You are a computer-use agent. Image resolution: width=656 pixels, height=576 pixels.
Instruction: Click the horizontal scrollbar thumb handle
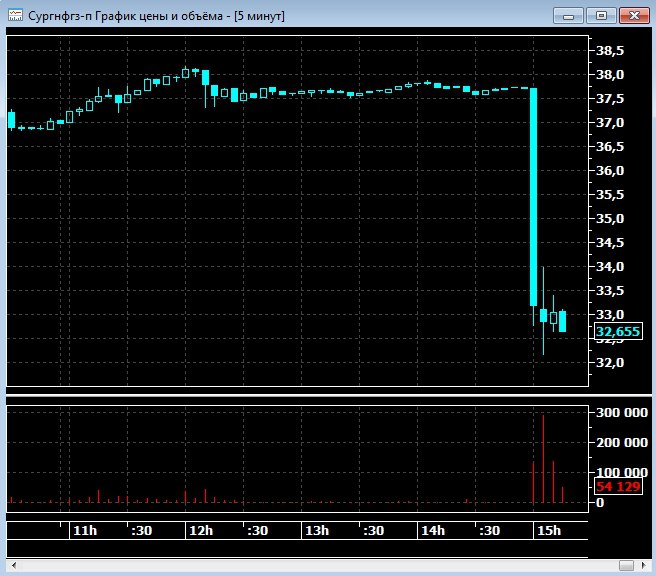[x=625, y=567]
